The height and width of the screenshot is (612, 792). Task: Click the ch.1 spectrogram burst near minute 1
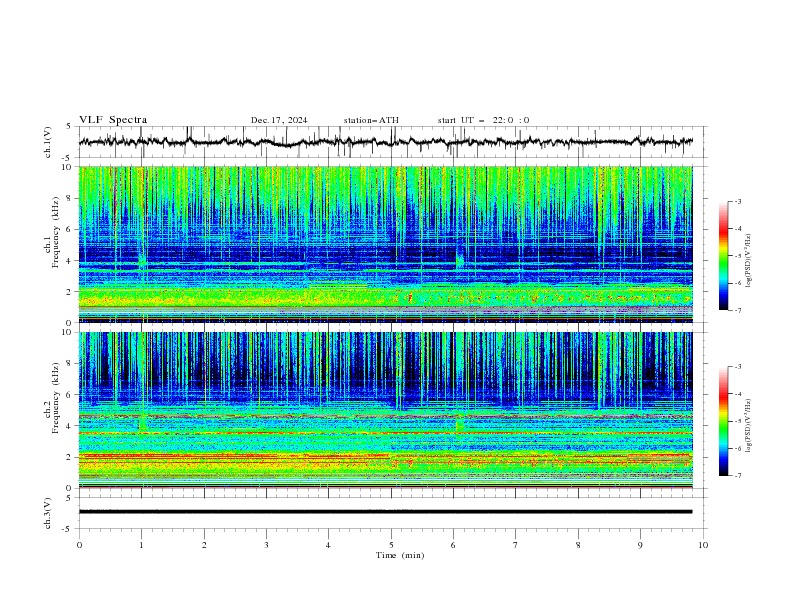point(142,260)
